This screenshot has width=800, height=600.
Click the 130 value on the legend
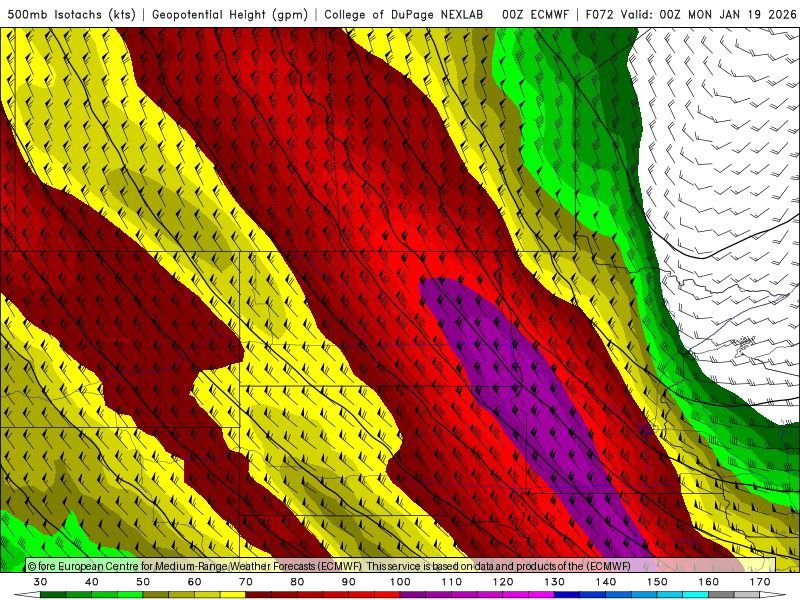[x=555, y=582]
